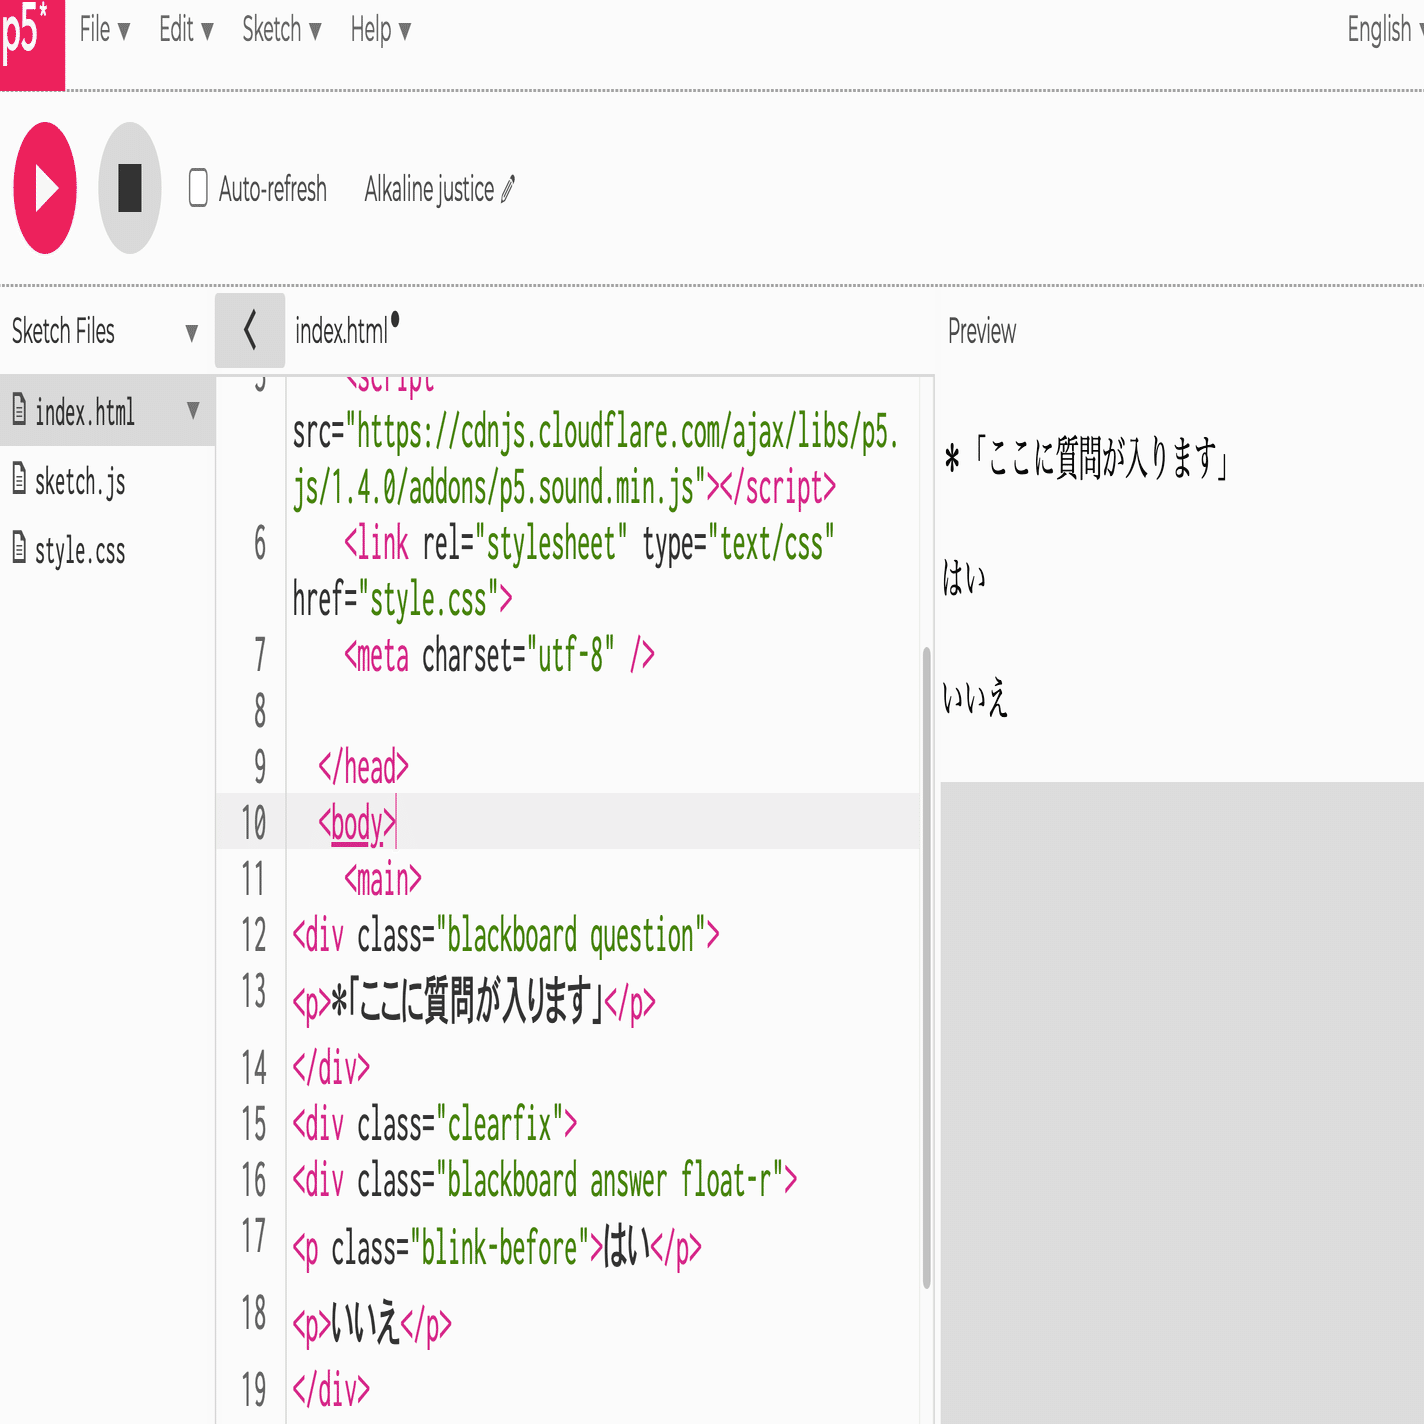
Task: Click the question paragraph on line 13
Action: click(x=474, y=1002)
